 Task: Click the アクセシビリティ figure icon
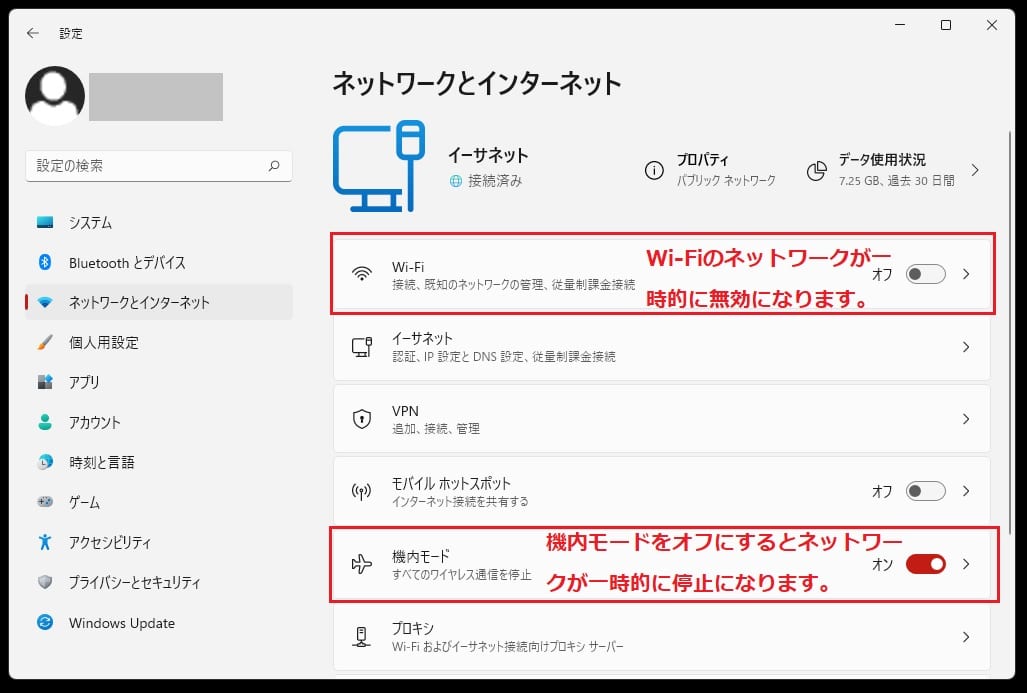[x=45, y=542]
